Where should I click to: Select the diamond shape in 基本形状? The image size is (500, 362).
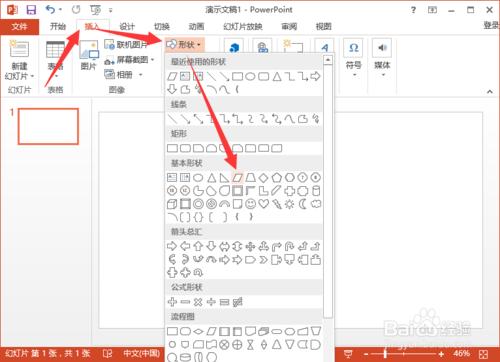[263, 178]
